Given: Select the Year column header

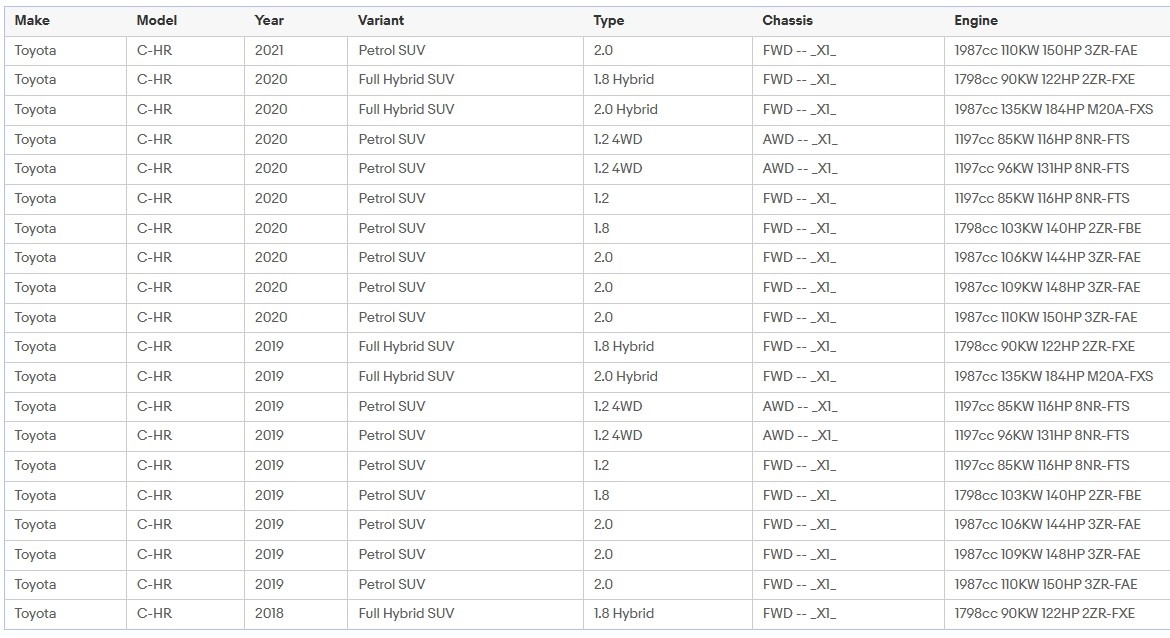Looking at the screenshot, I should click(x=269, y=21).
